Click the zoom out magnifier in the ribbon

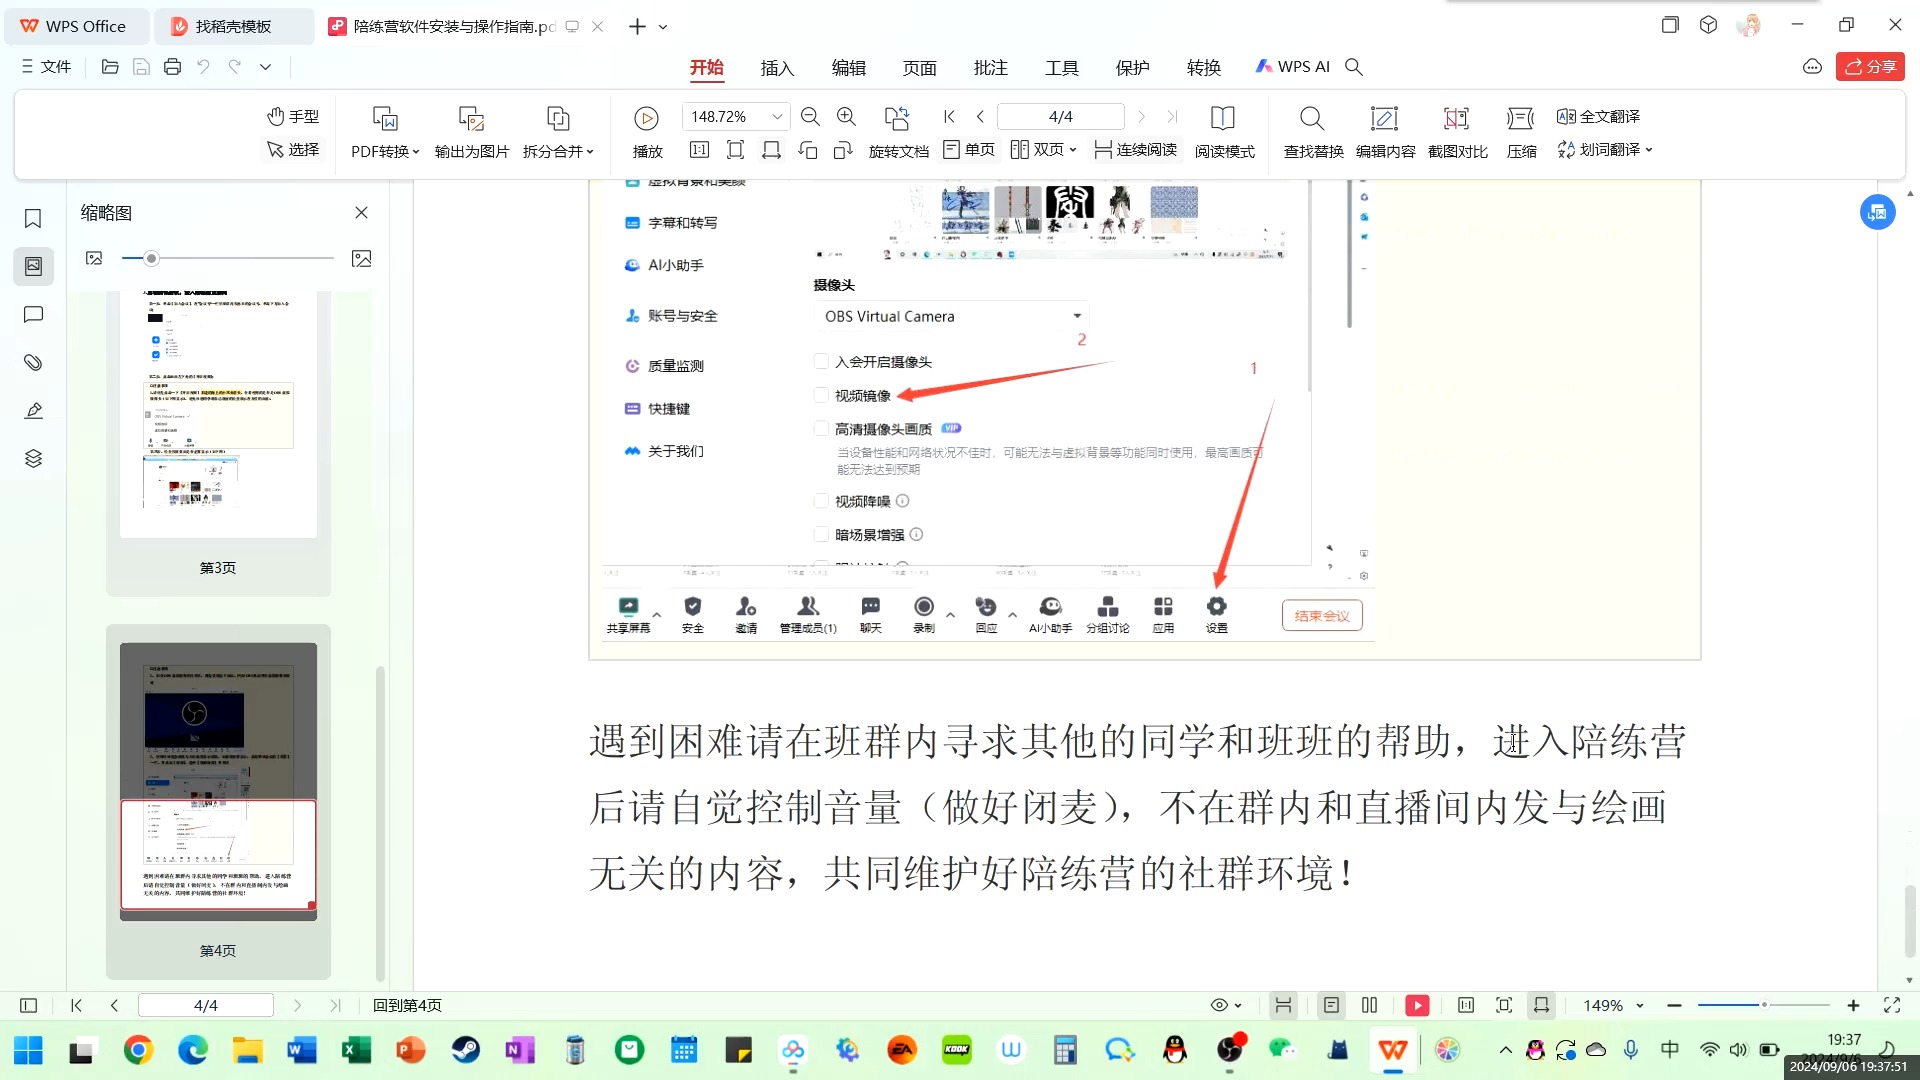coord(810,117)
